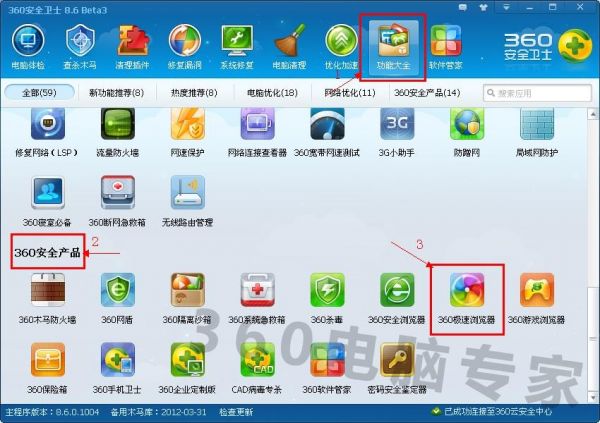Open the 3G小助手 tool icon
This screenshot has width=600, height=423.
pos(397,127)
